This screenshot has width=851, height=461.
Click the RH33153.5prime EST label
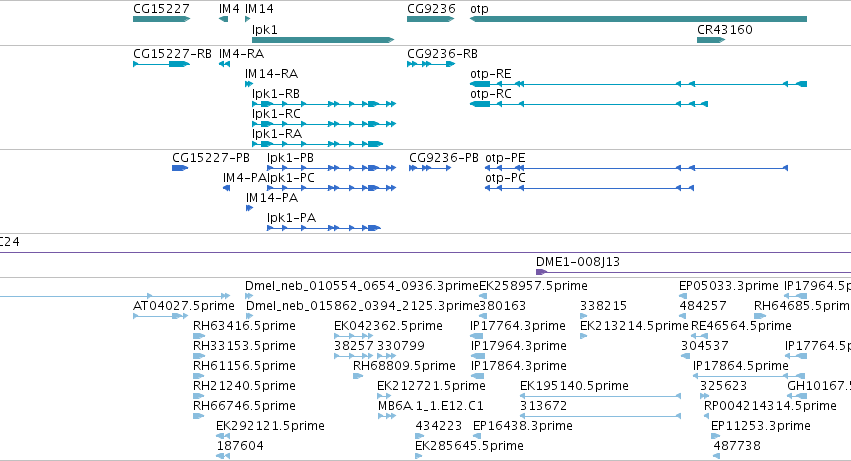(244, 346)
